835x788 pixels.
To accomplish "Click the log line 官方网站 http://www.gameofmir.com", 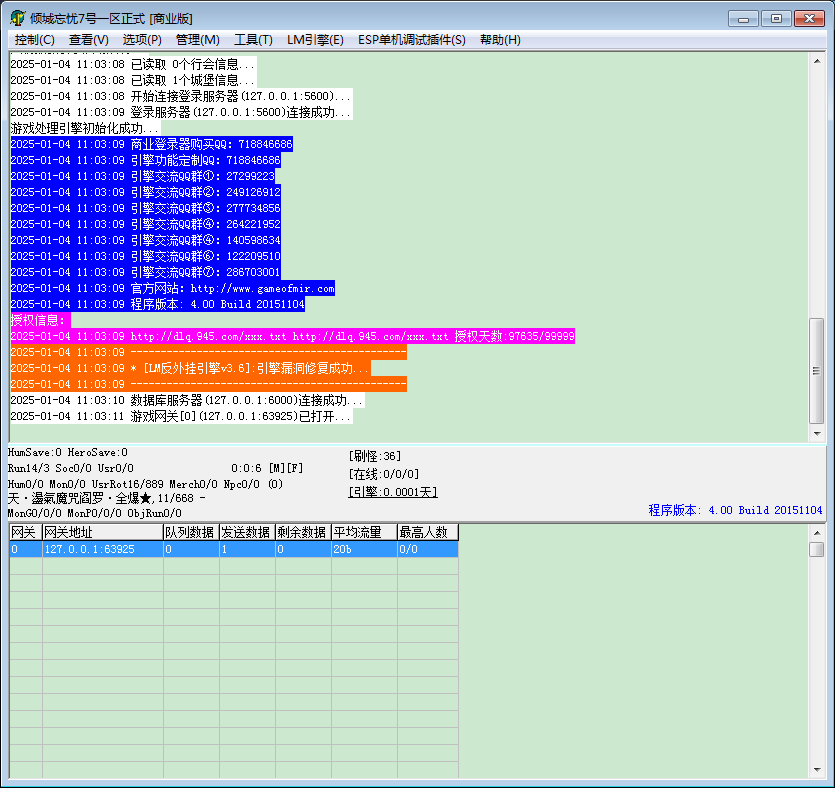I will [x=173, y=289].
